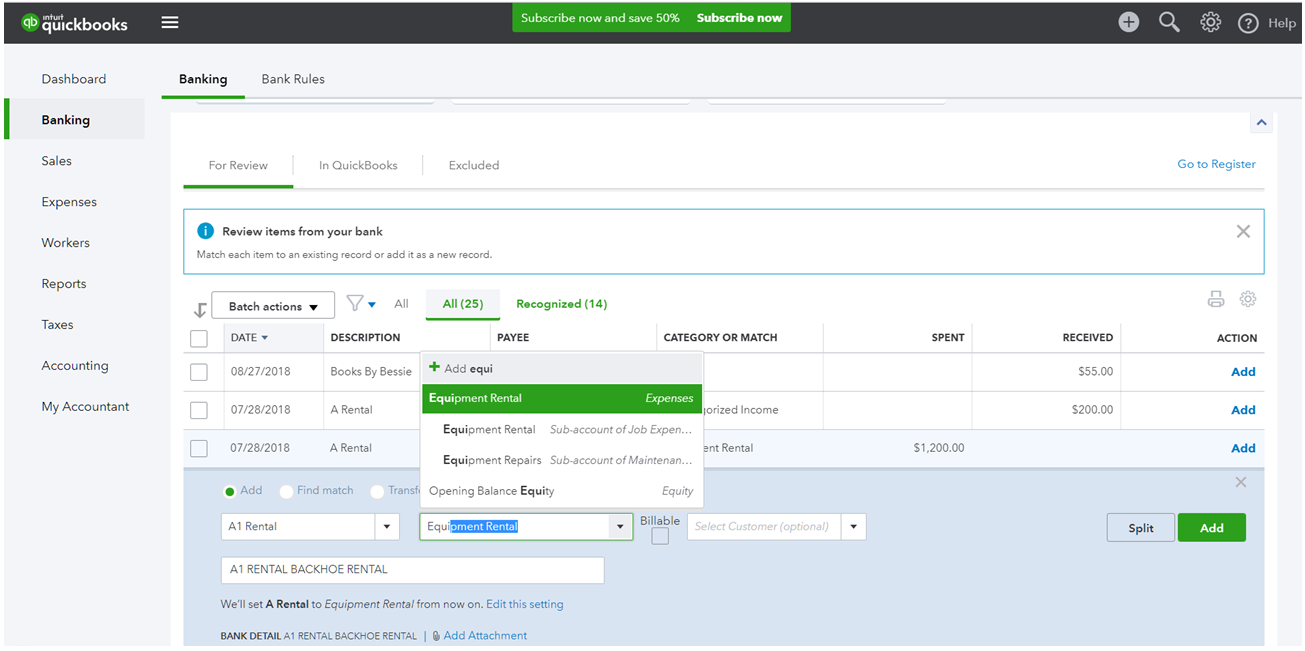
Task: Check the $1,200.00 A Rental row checkbox
Action: (199, 448)
